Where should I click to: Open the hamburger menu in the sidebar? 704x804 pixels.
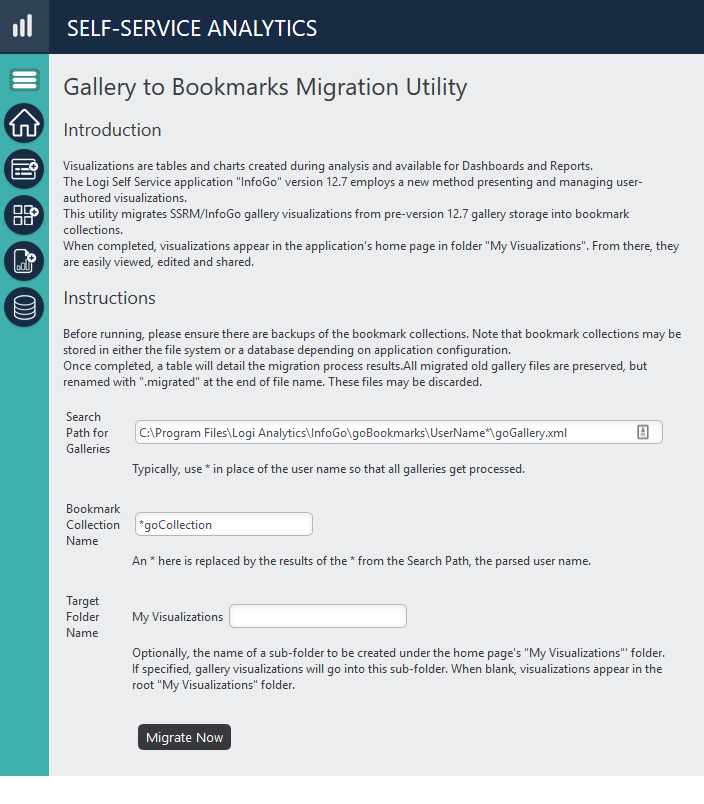click(24, 80)
